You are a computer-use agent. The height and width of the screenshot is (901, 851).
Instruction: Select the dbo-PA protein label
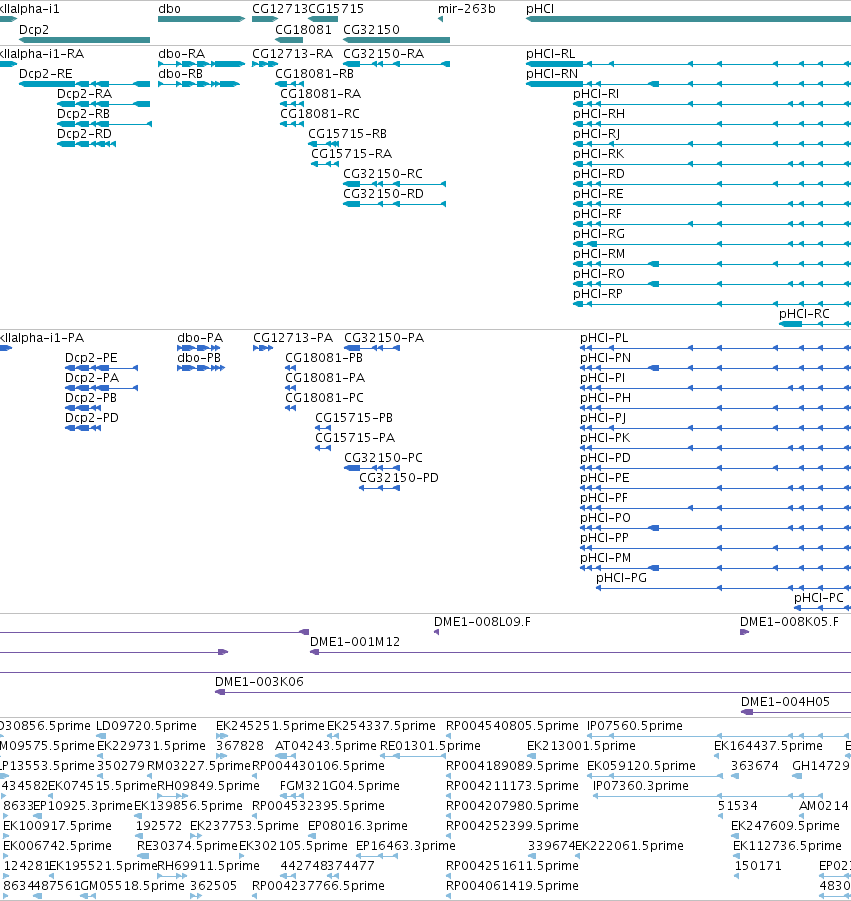point(200,338)
